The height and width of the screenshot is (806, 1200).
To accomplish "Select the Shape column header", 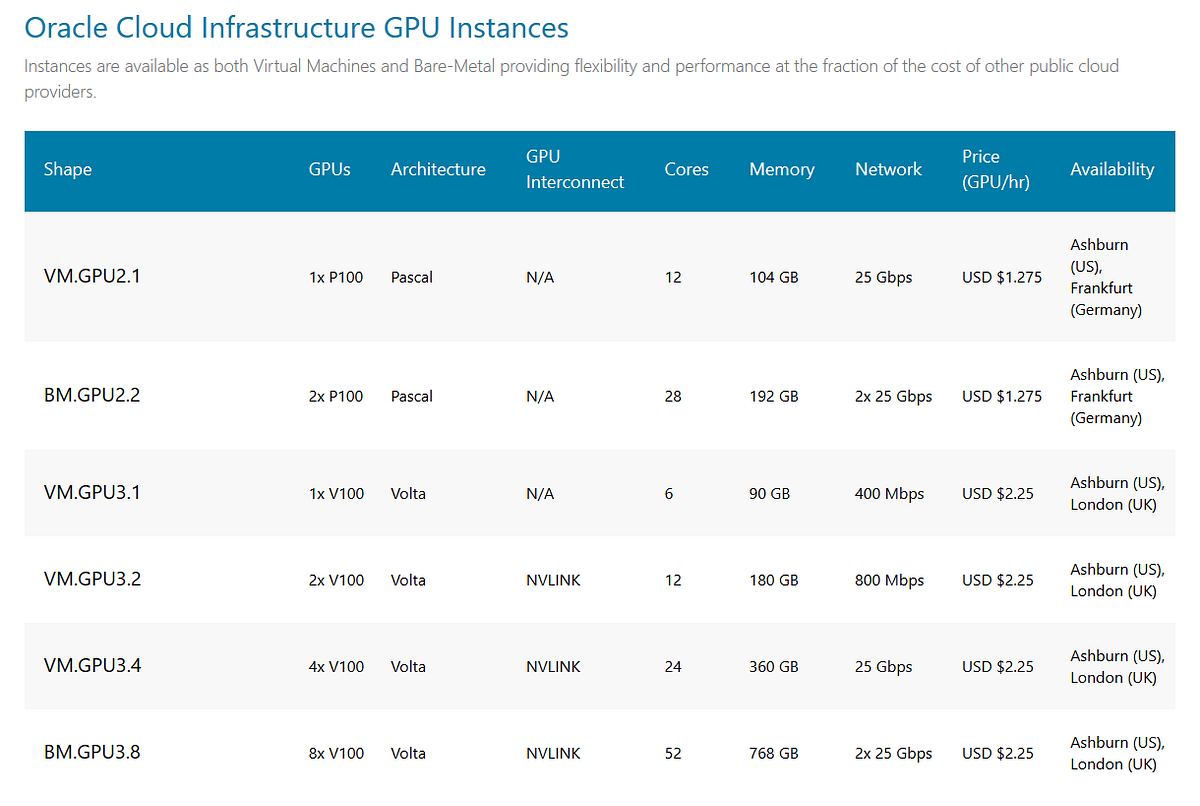I will click(x=67, y=170).
